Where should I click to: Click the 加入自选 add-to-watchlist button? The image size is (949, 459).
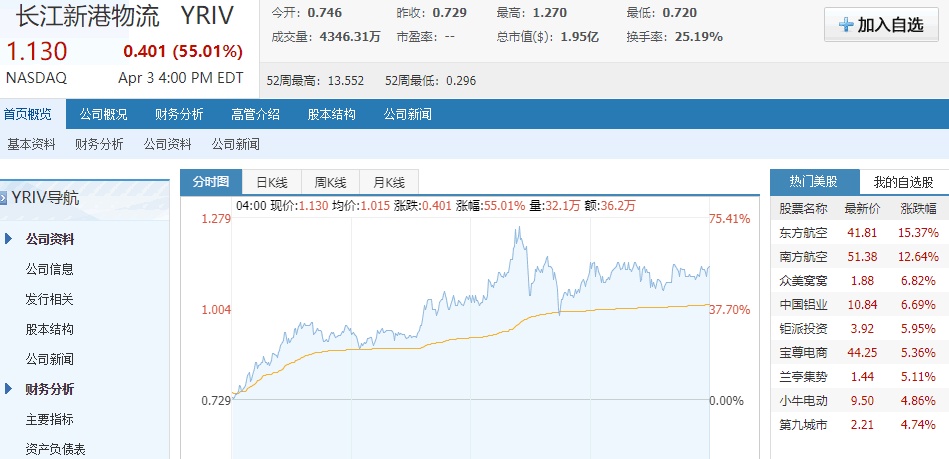(x=881, y=25)
